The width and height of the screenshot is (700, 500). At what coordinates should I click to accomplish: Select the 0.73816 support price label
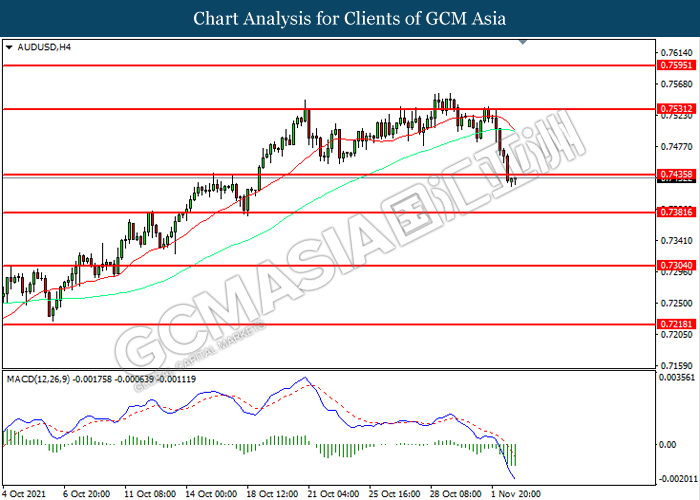click(677, 212)
